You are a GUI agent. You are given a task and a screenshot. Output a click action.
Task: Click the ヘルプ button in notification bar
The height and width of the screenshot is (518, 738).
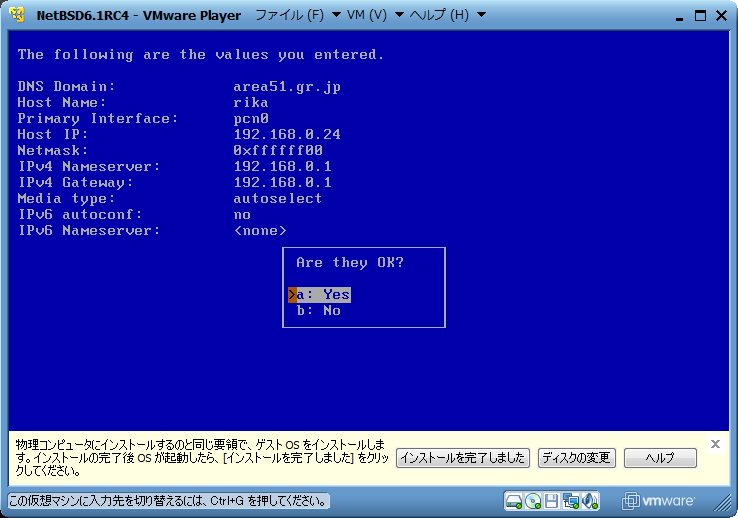pos(660,458)
